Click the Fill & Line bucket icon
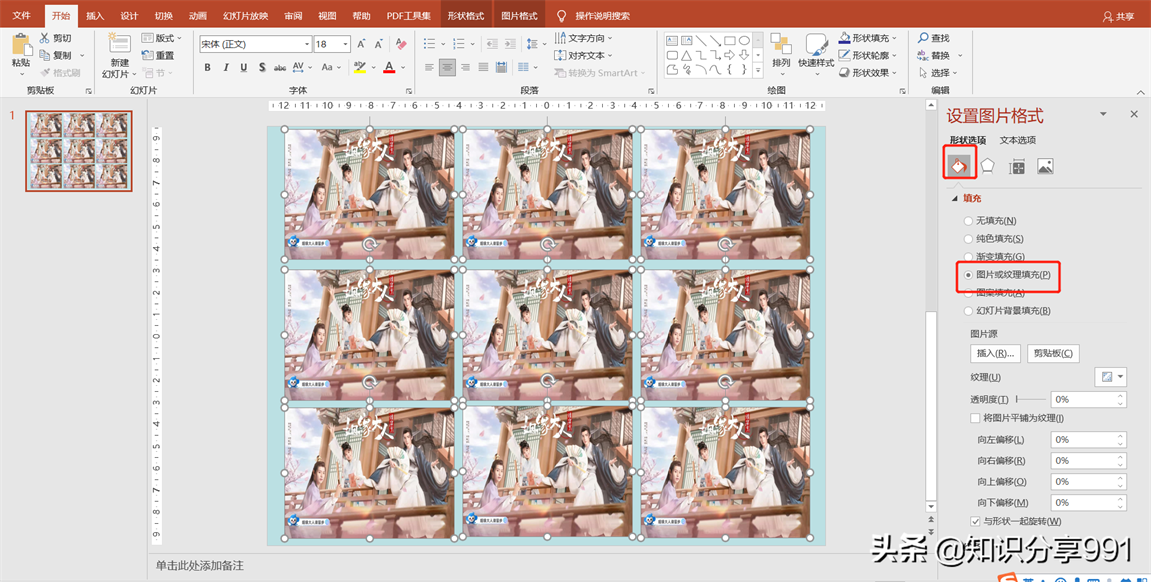Screen dimensions: 1151x582 [x=958, y=166]
